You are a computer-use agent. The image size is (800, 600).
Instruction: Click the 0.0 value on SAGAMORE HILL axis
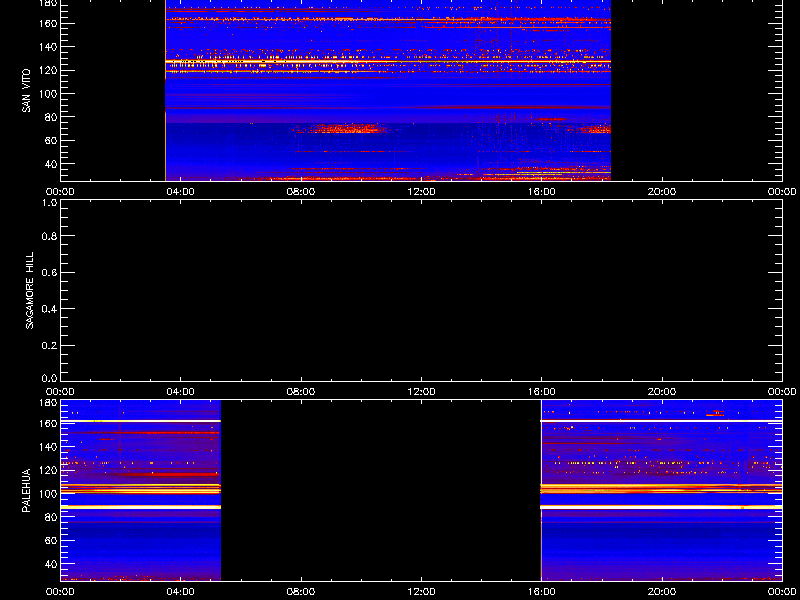[49, 378]
